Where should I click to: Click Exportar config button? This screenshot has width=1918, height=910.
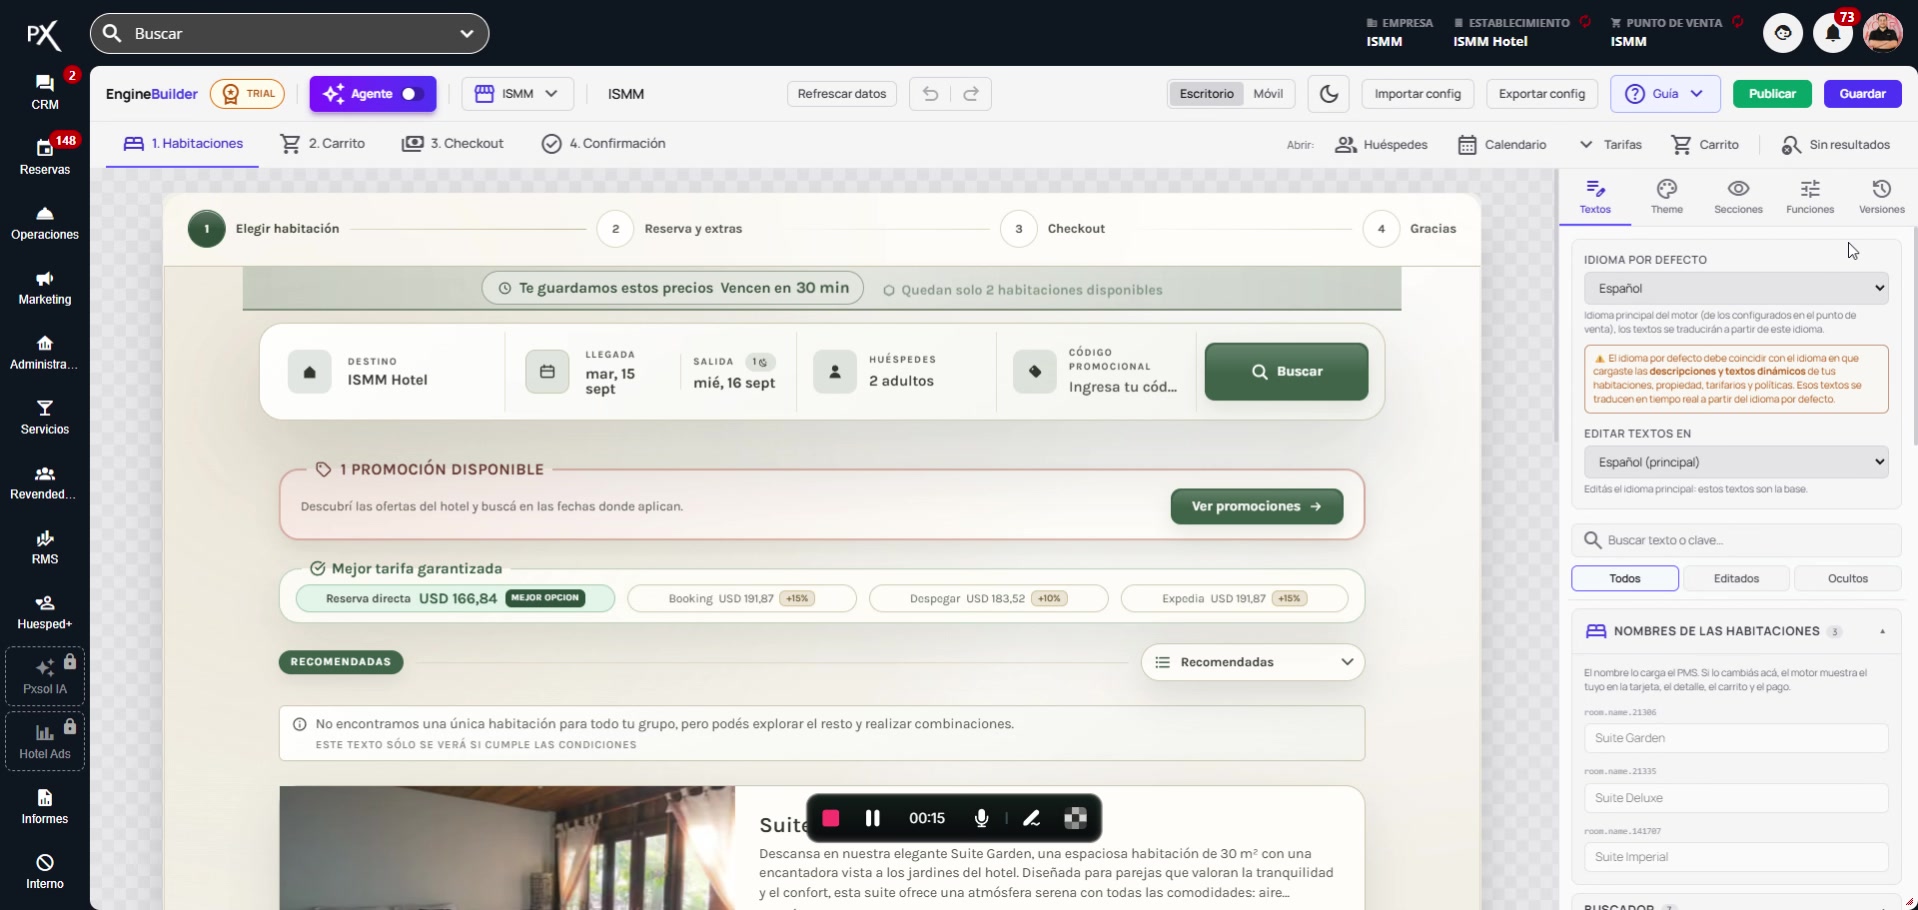(1542, 94)
